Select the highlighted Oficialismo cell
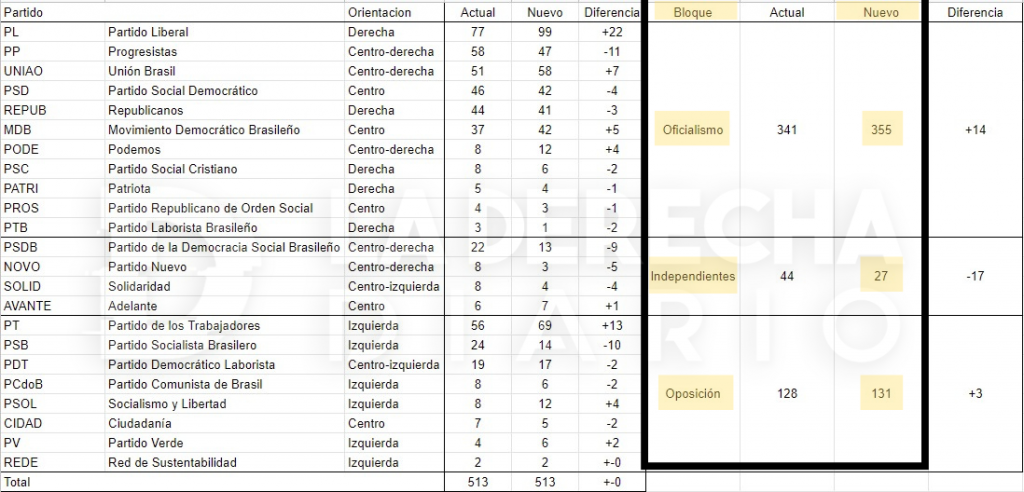Screen dimensions: 1024x492 click(692, 130)
